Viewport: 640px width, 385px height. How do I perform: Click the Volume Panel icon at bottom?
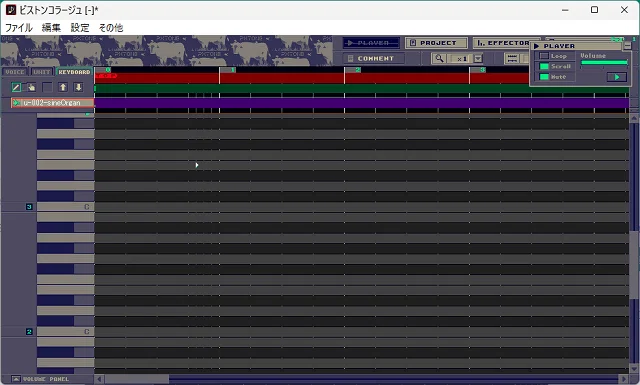[x=16, y=379]
